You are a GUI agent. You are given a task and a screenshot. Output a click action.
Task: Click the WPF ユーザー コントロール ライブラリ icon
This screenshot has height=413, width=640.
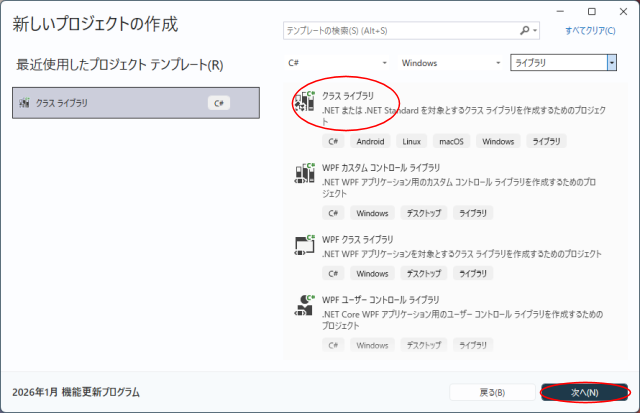[x=304, y=306]
